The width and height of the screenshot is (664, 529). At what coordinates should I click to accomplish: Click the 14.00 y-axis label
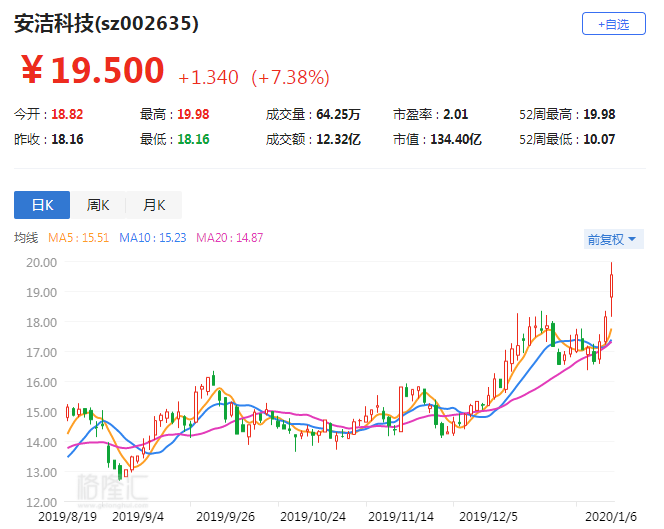42,443
